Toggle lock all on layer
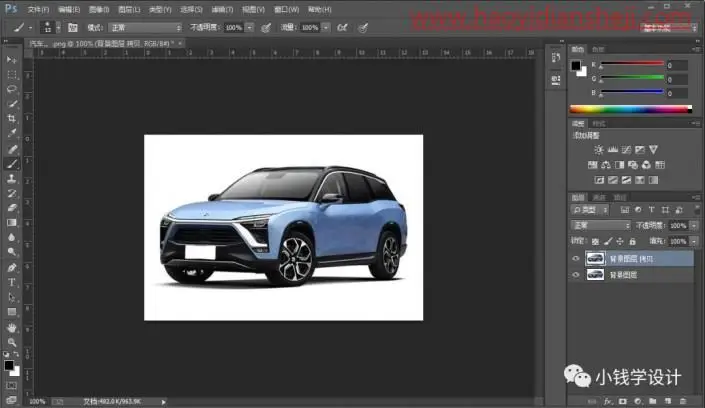 pyautogui.click(x=632, y=242)
